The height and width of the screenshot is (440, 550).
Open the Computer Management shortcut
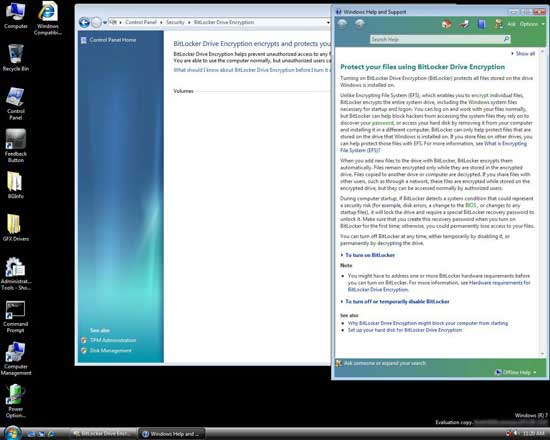pos(15,359)
